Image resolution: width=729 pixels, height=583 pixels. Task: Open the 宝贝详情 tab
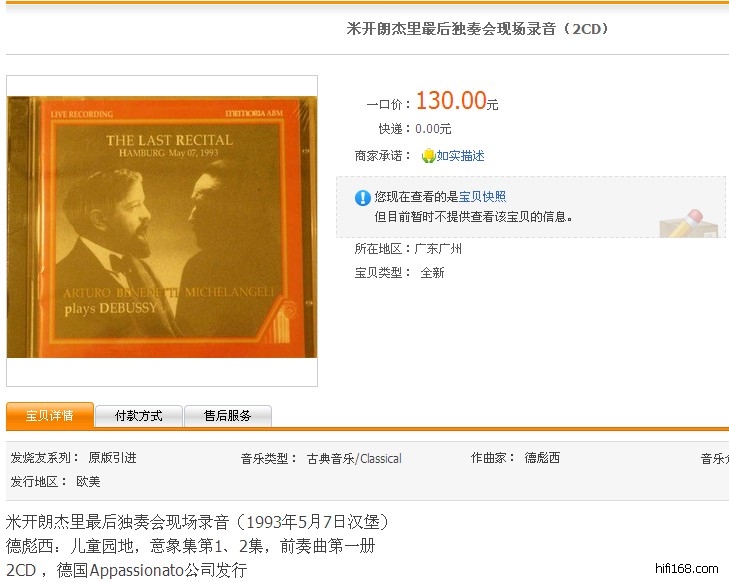click(50, 416)
